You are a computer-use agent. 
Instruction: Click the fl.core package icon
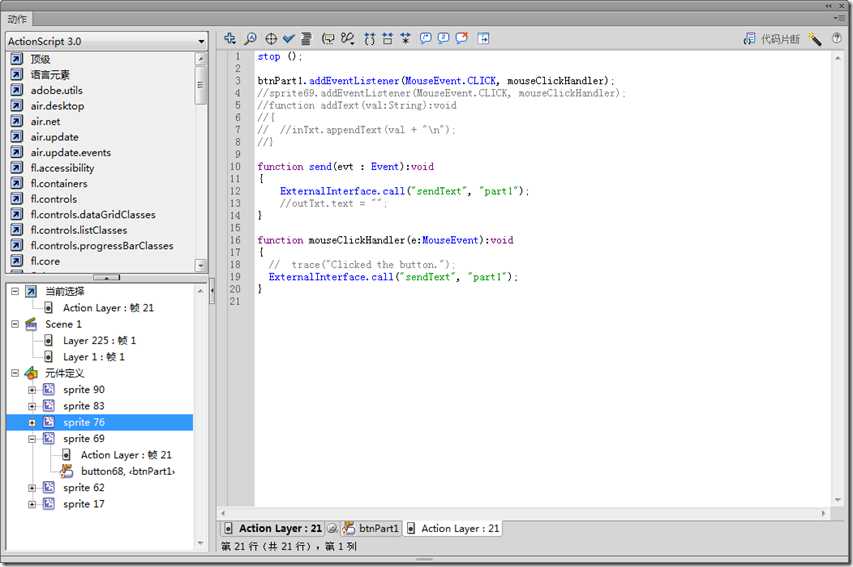click(x=17, y=261)
